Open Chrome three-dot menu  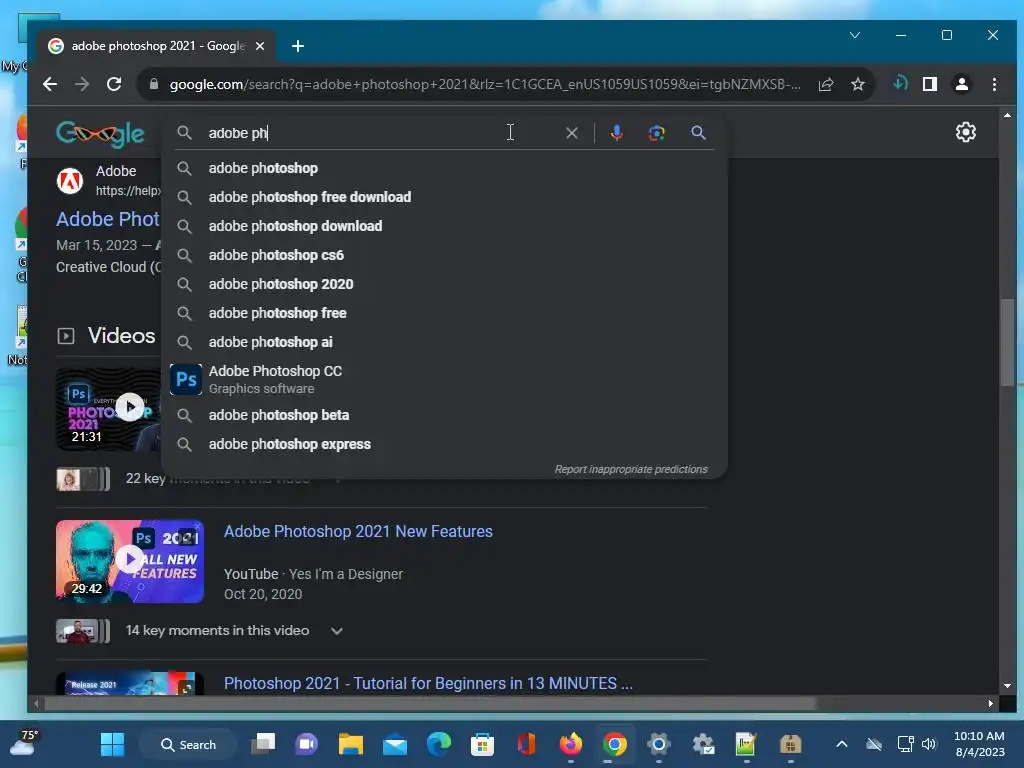coord(994,84)
